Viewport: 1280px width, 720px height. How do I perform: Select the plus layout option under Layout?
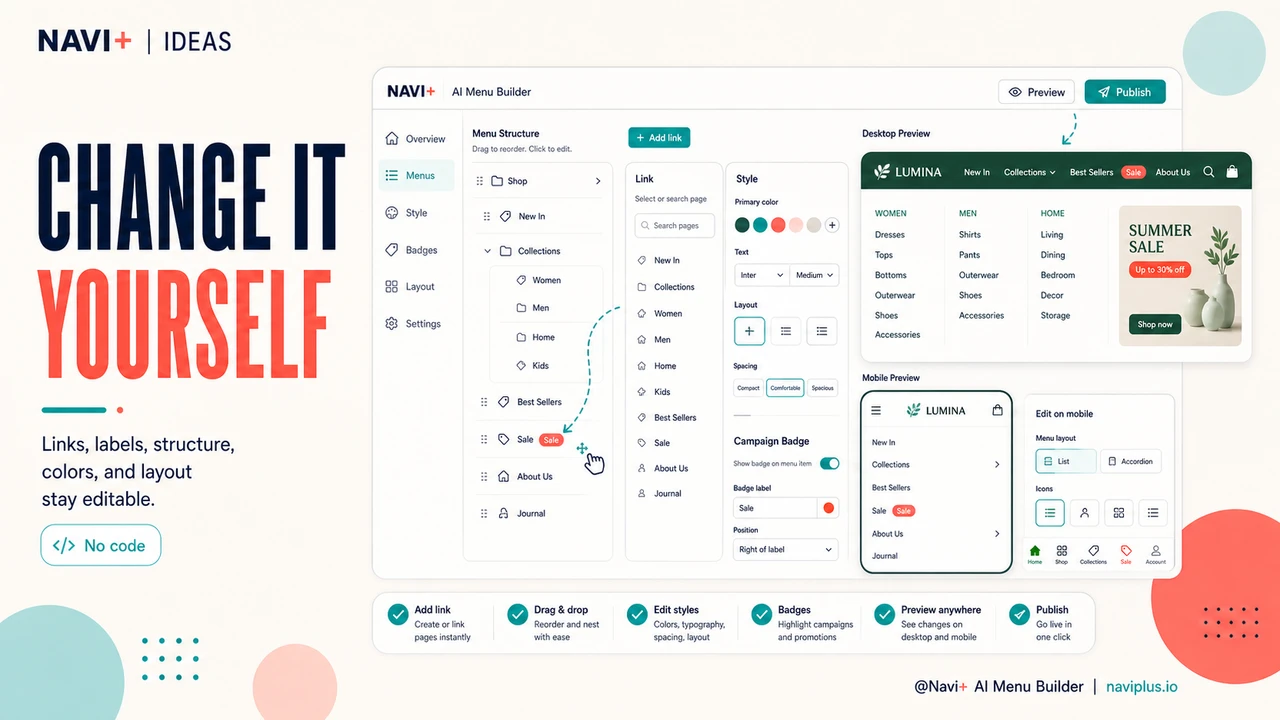tap(749, 331)
